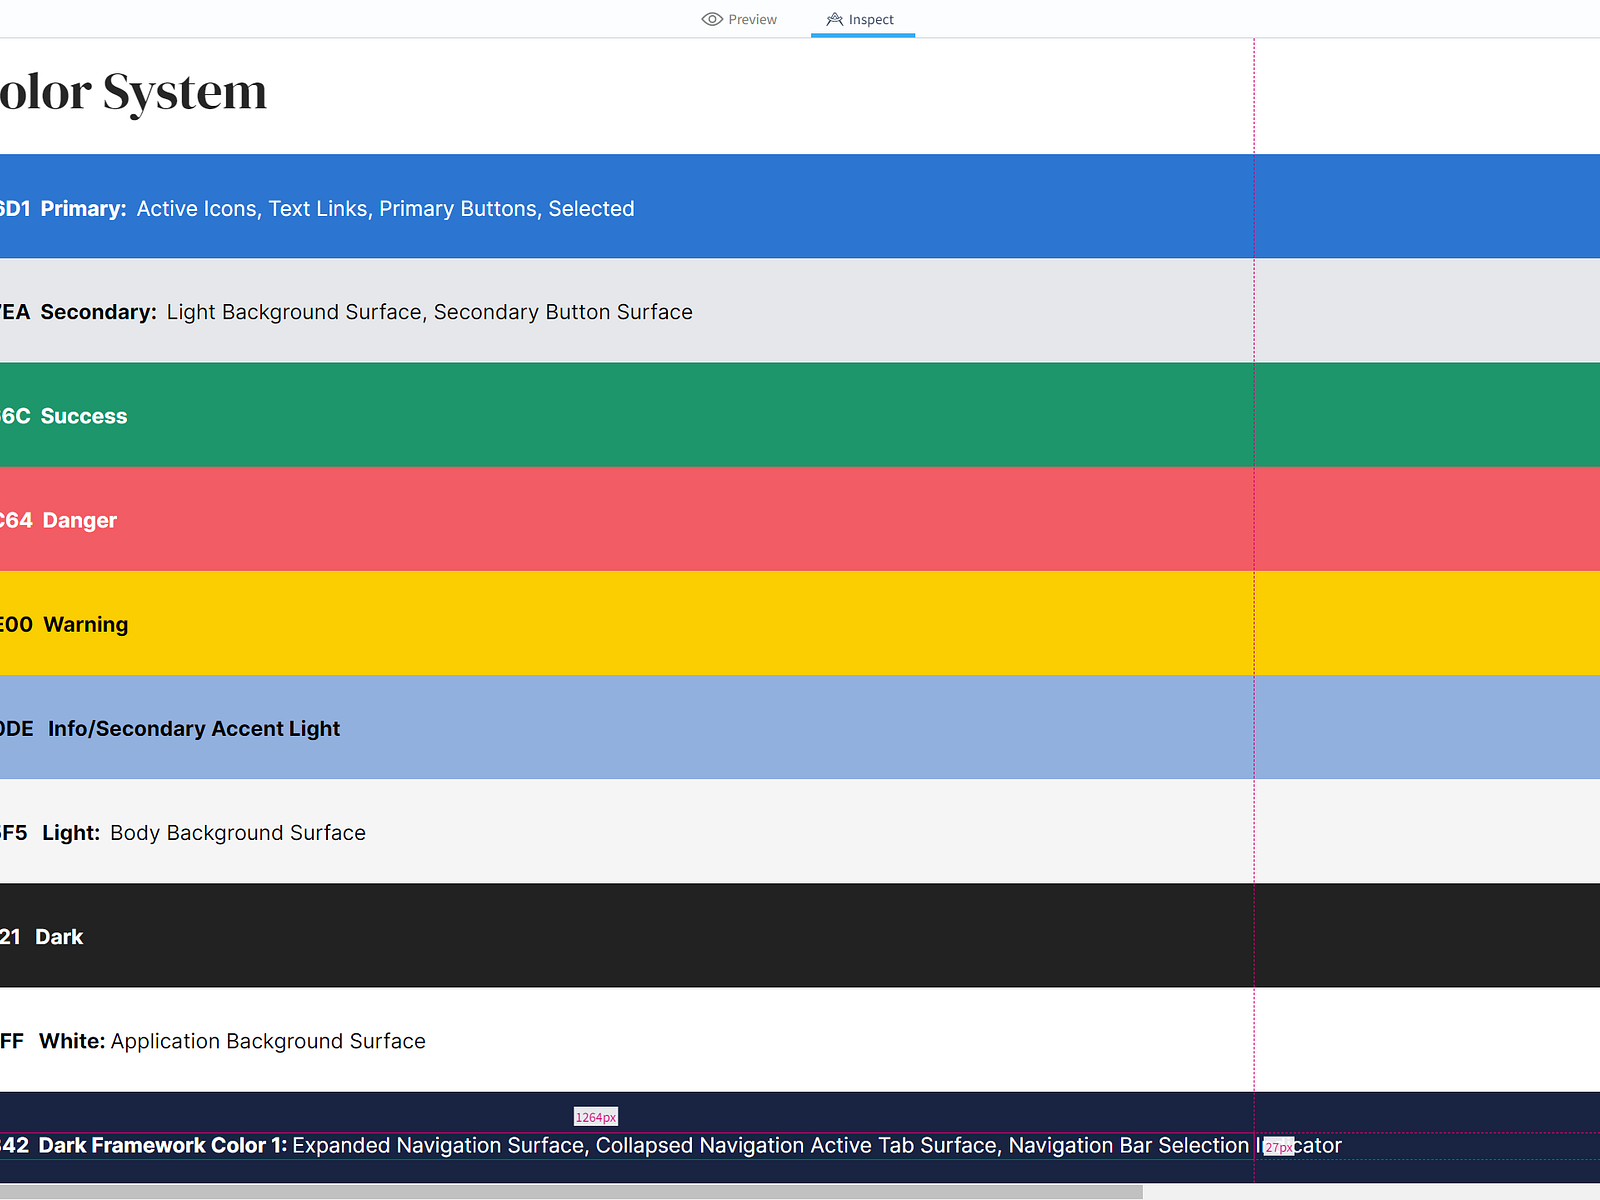
Task: Click the pink vertical guide line
Action: [x=1256, y=600]
